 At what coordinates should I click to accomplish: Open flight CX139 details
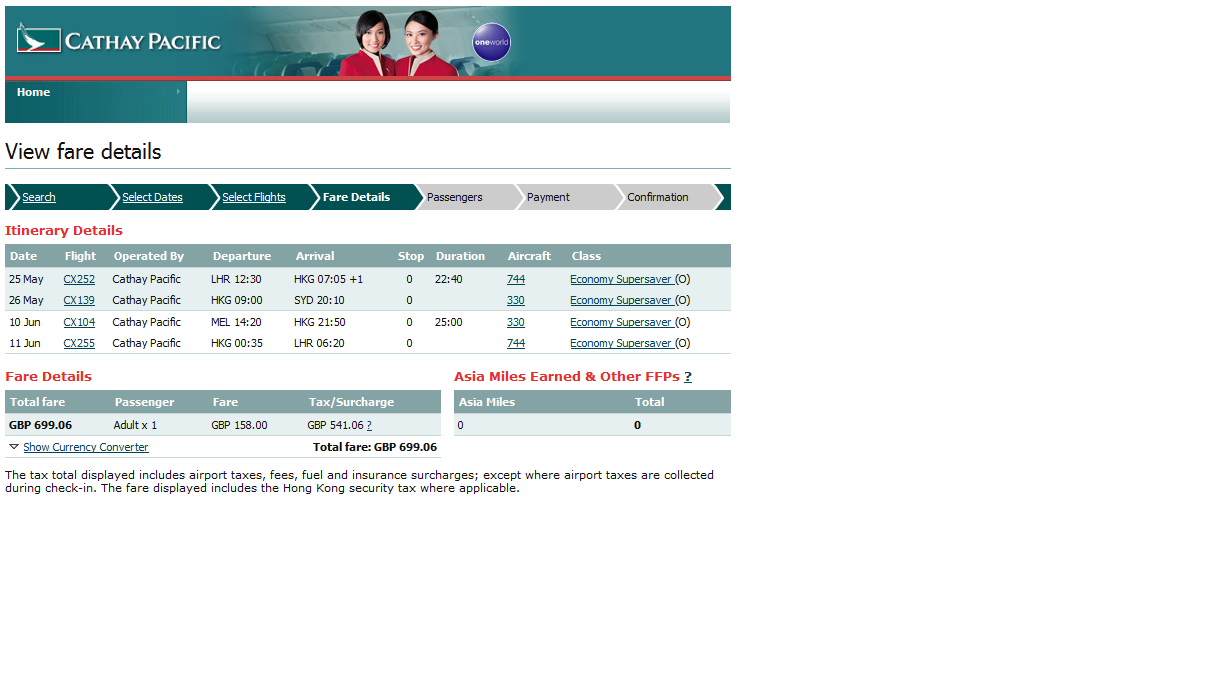click(x=79, y=300)
